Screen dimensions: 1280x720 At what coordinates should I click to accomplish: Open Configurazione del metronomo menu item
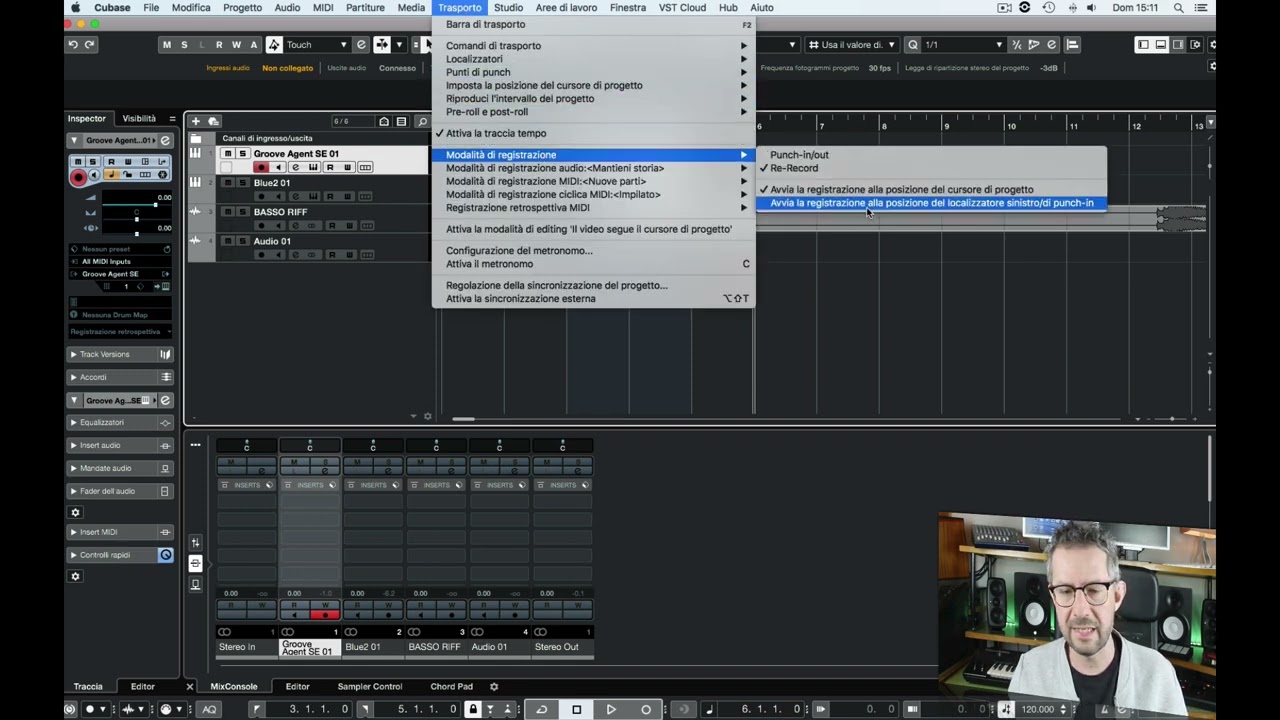click(593, 251)
